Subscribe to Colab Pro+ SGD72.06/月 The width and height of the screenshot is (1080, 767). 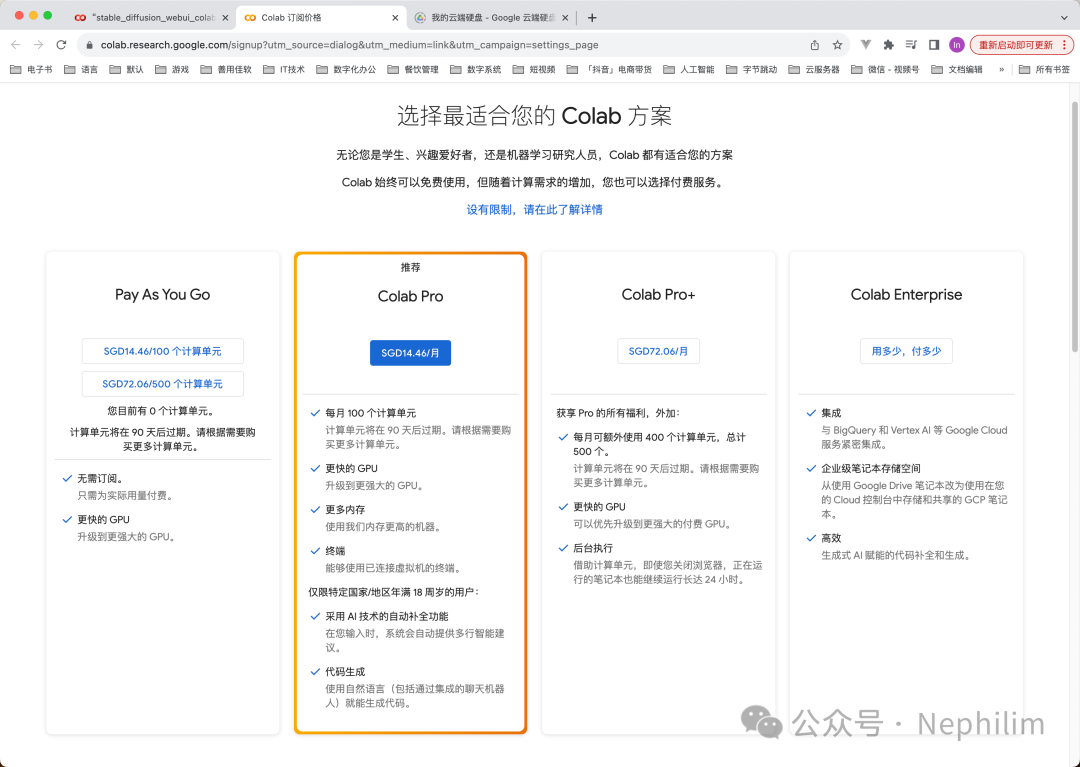coord(658,351)
